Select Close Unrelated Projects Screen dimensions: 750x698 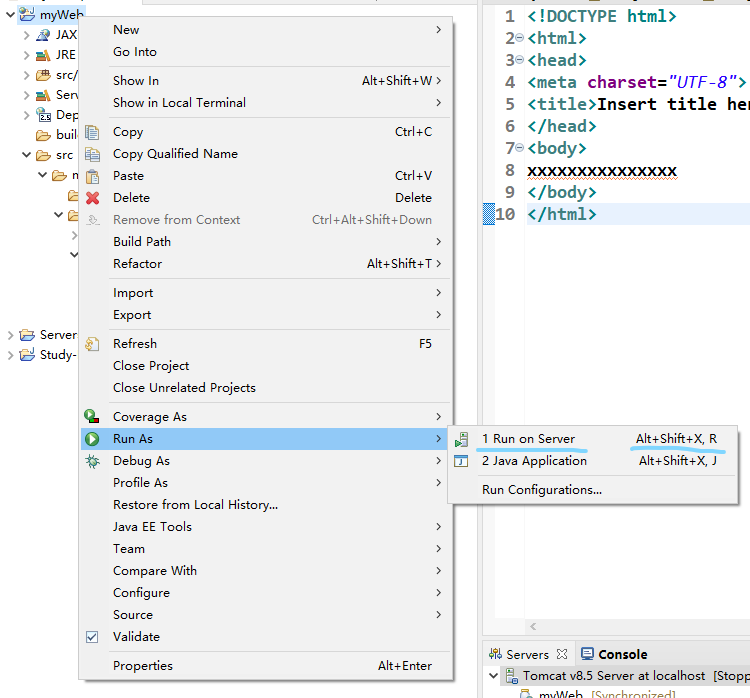click(266, 388)
